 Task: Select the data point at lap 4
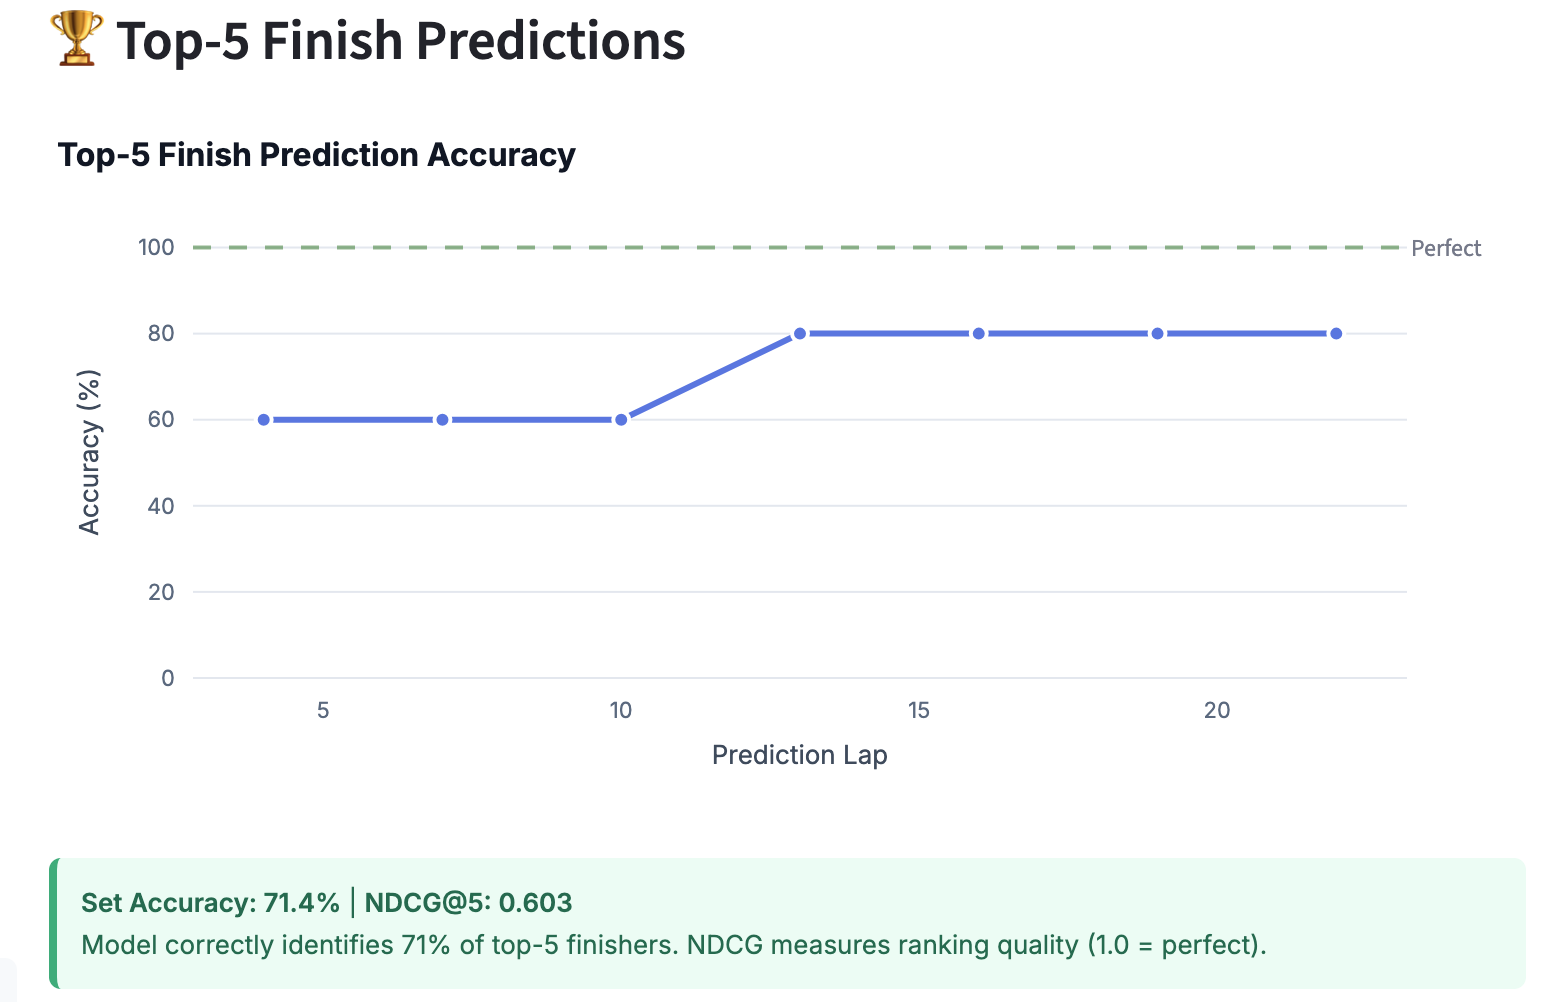pos(264,420)
